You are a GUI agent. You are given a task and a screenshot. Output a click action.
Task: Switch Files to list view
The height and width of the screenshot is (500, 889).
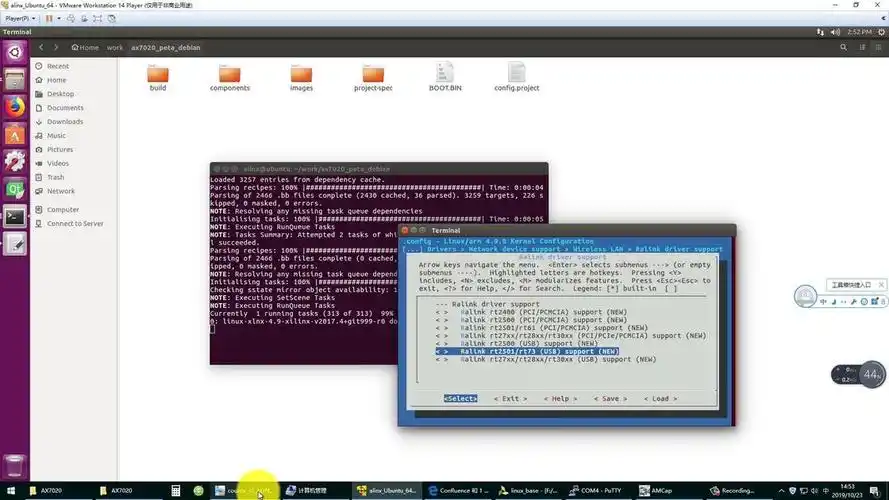(862, 48)
